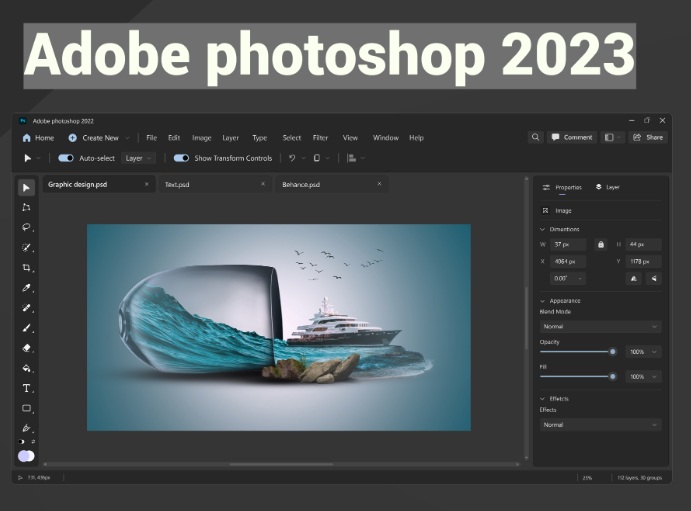The height and width of the screenshot is (511, 691).
Task: Open the Layer menu
Action: (230, 138)
